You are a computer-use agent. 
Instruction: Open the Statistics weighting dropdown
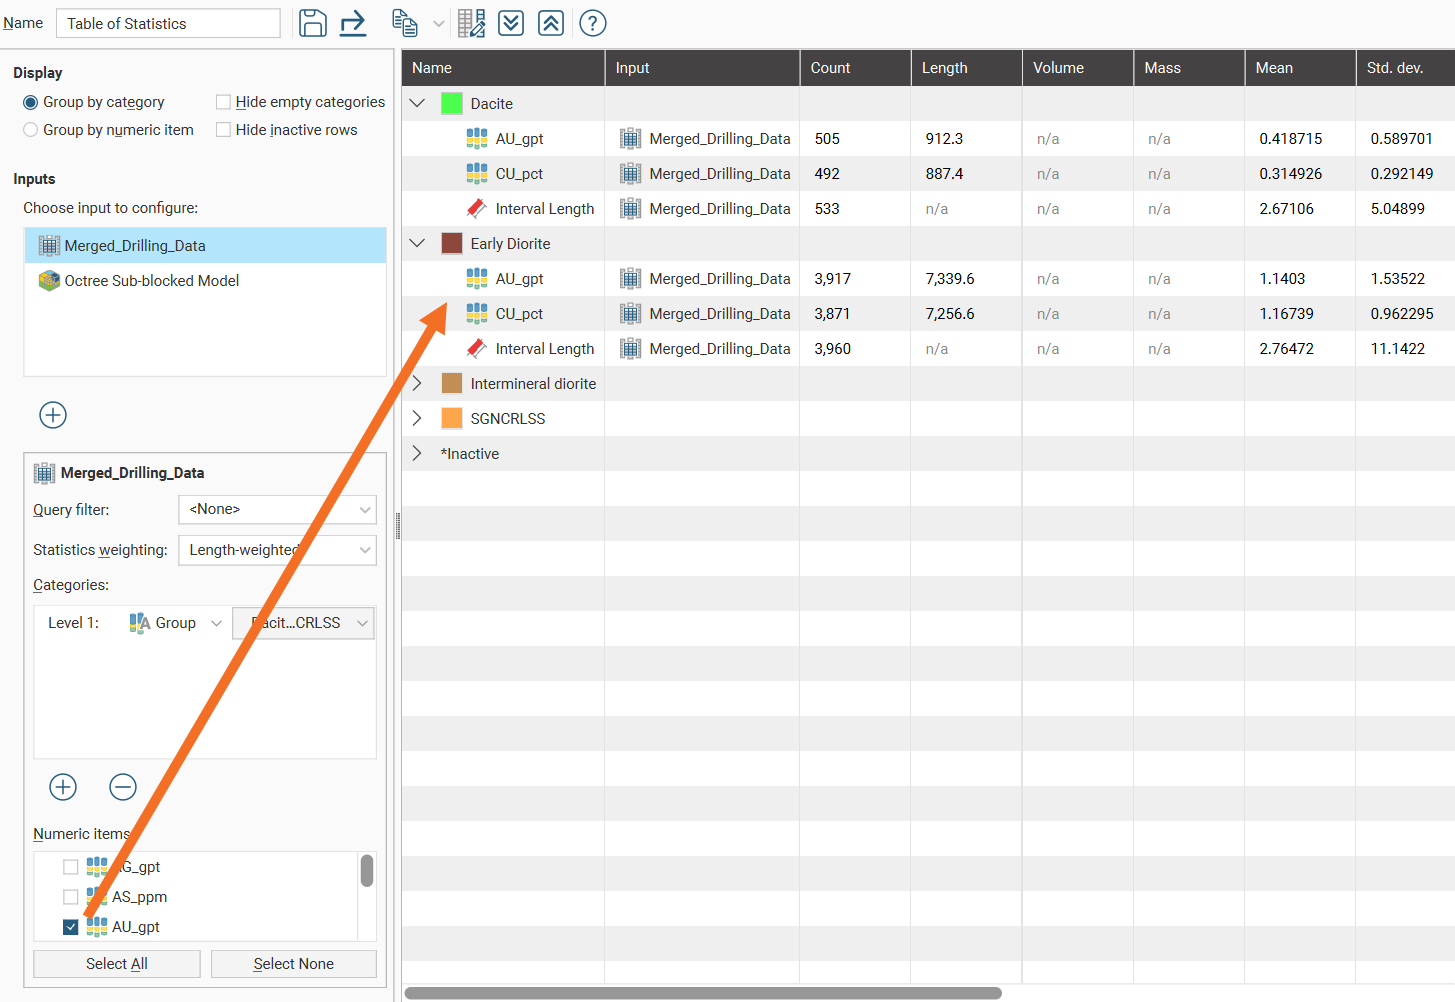click(x=277, y=550)
